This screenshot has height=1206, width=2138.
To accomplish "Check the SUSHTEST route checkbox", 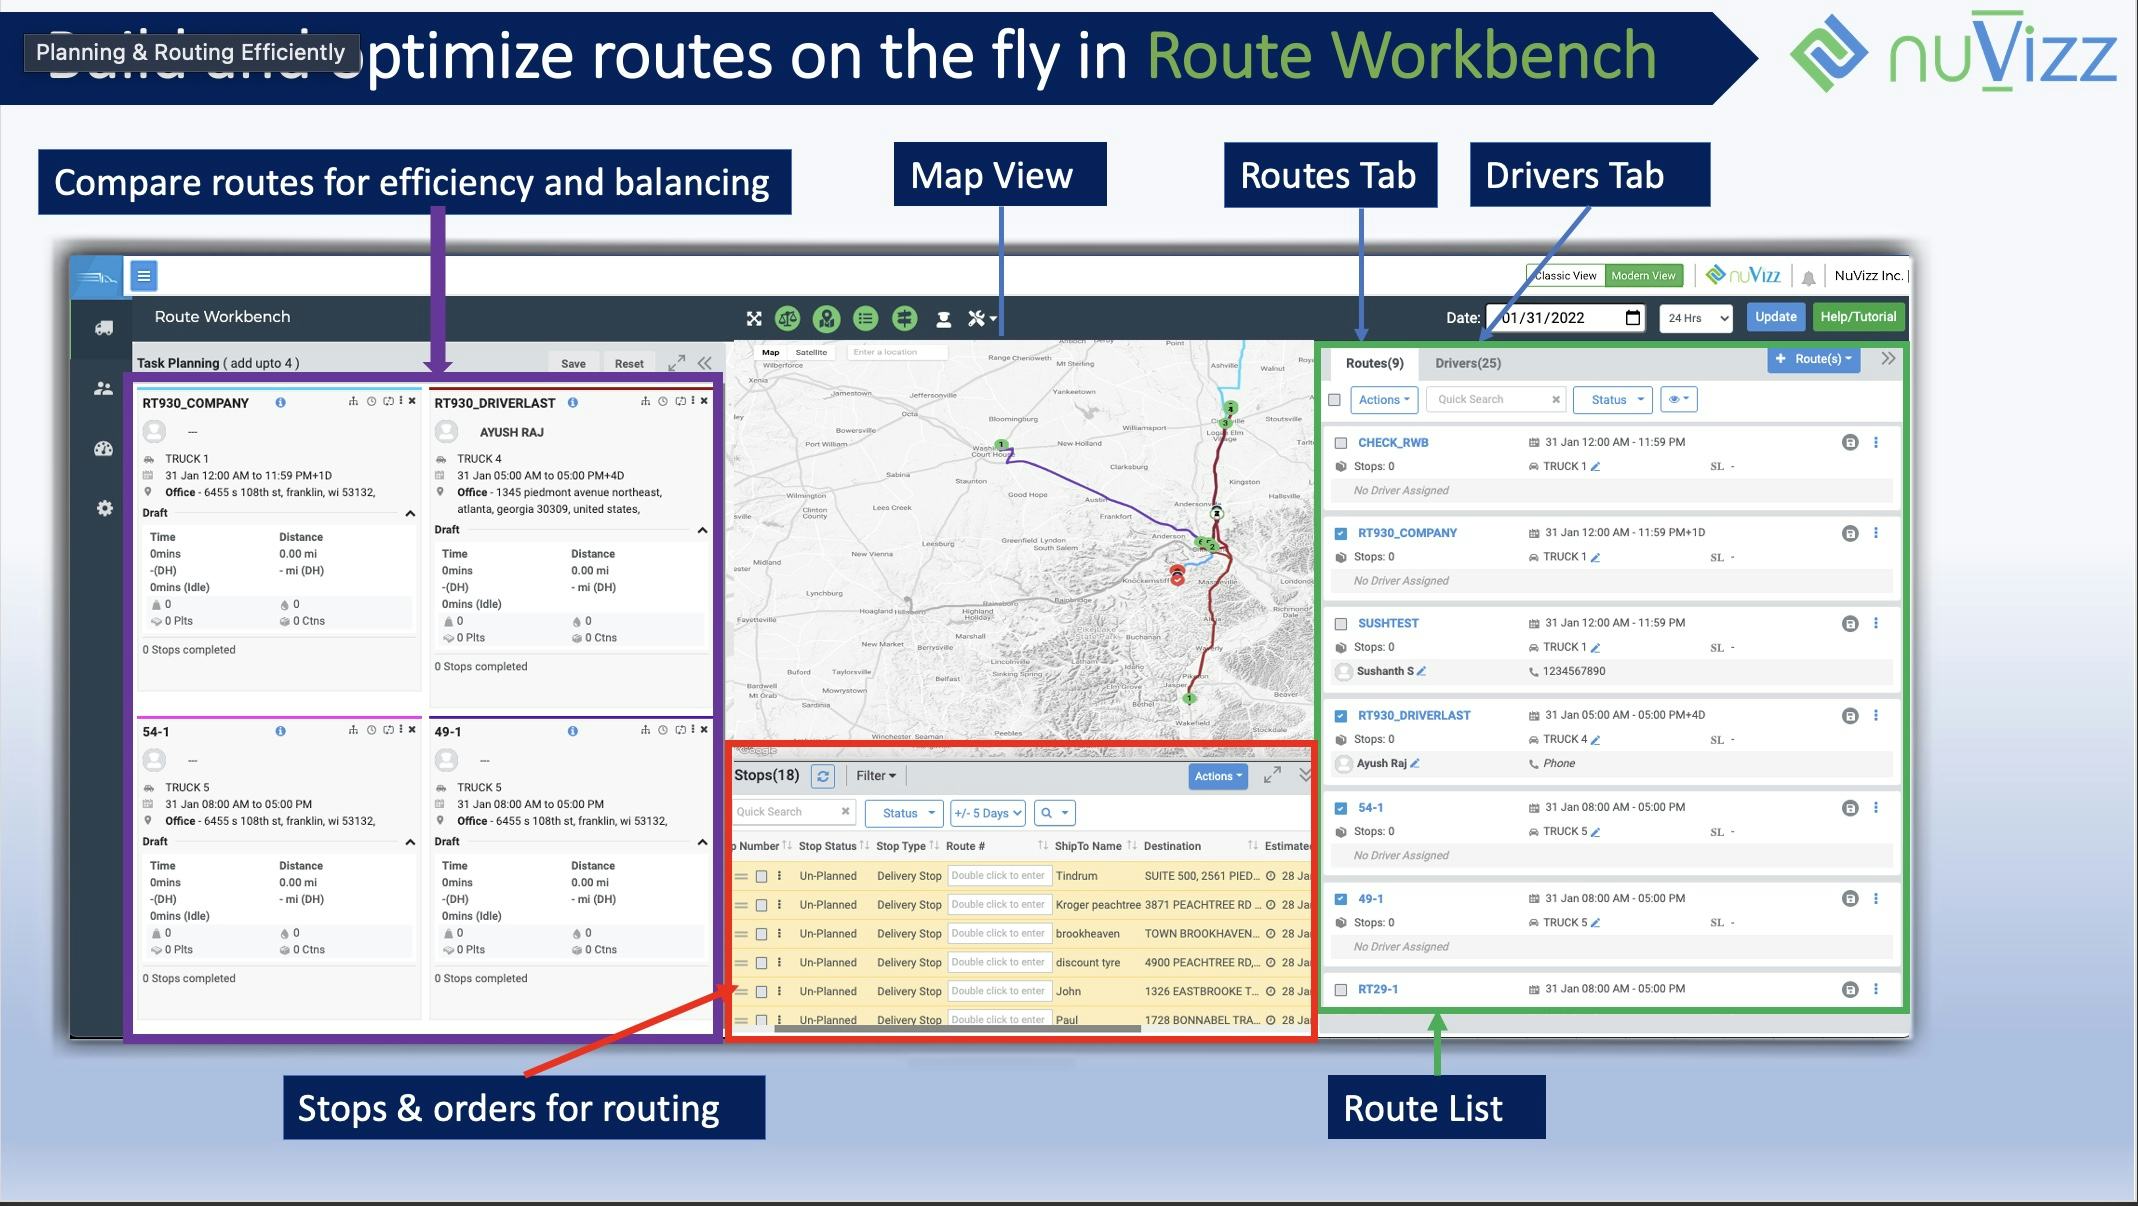I will coord(1341,624).
